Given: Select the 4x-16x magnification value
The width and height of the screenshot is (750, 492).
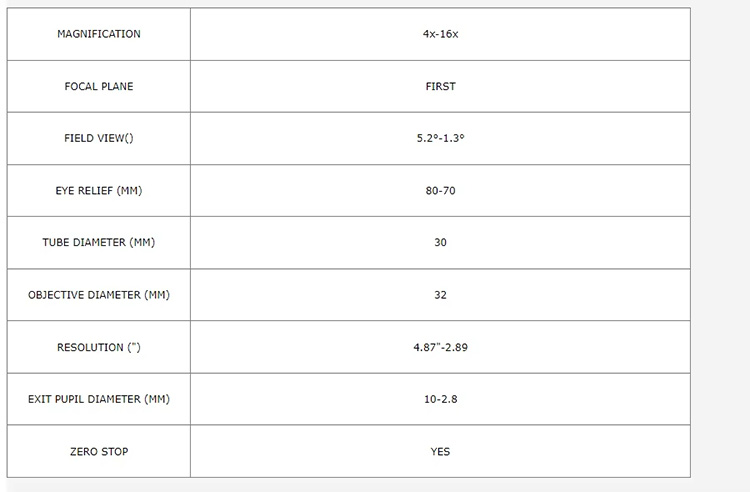Looking at the screenshot, I should (440, 34).
